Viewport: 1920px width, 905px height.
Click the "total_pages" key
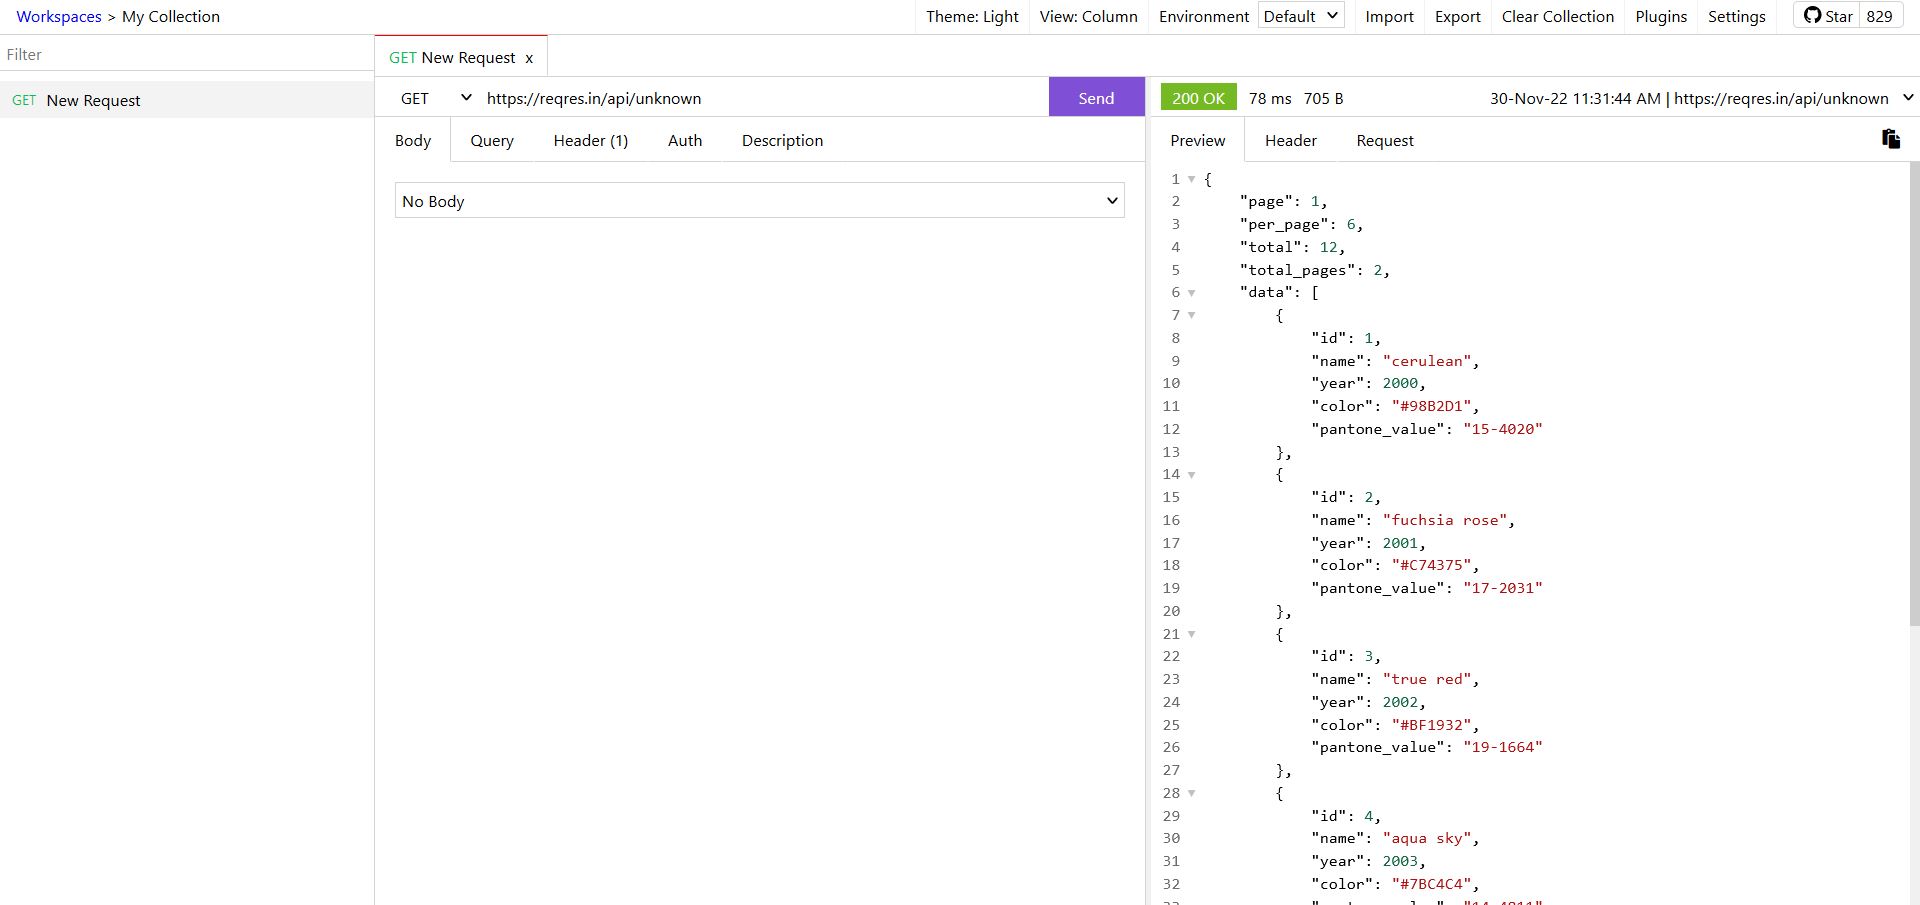pos(1298,270)
